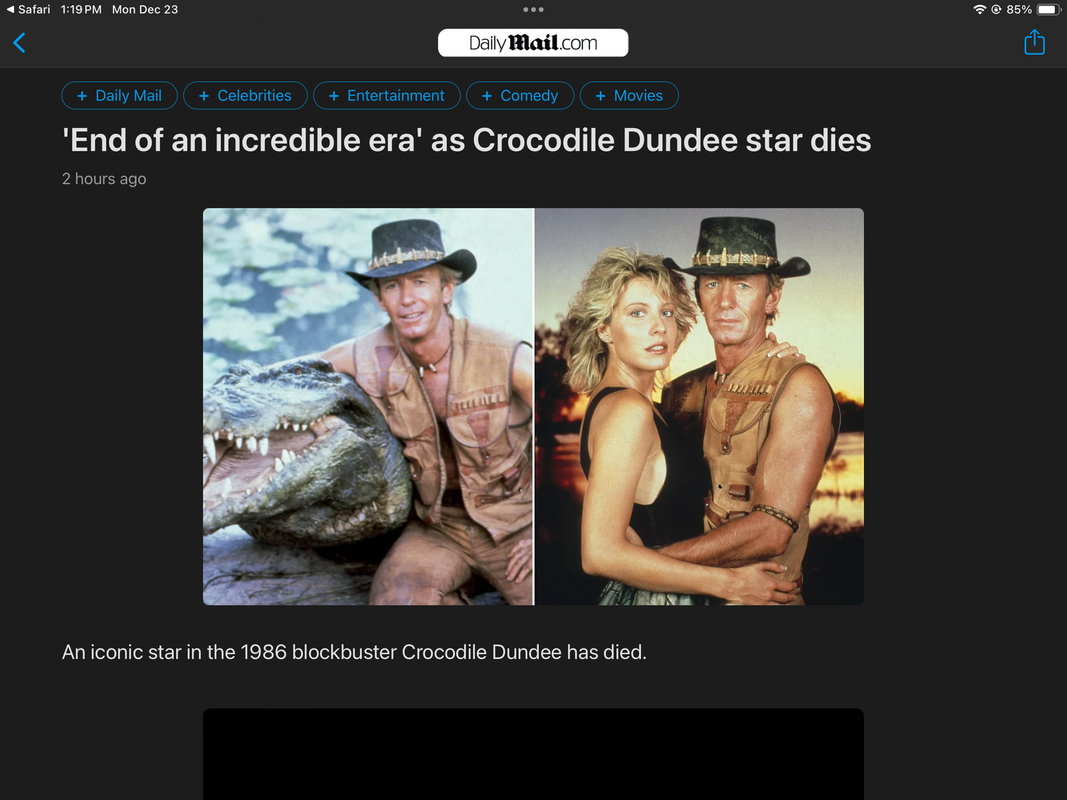The image size is (1067, 800).
Task: Open the share sheet icon
Action: click(1034, 42)
